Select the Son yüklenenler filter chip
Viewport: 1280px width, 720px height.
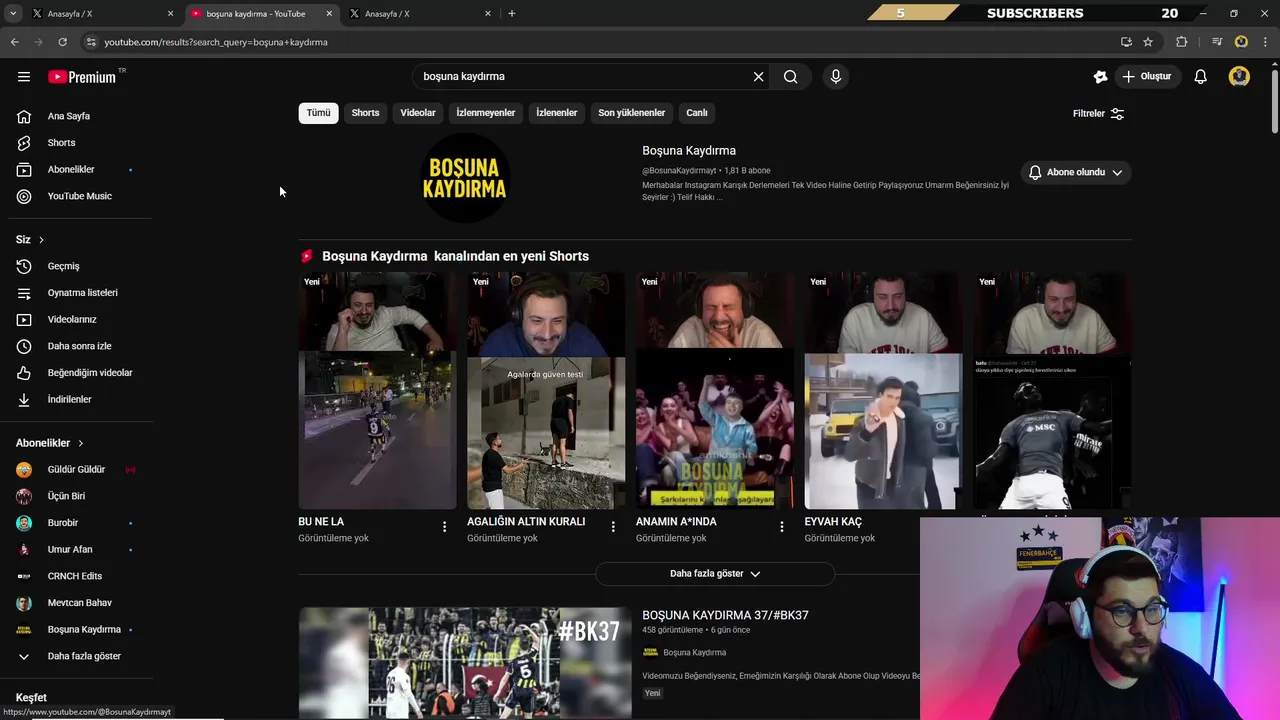pyautogui.click(x=631, y=113)
